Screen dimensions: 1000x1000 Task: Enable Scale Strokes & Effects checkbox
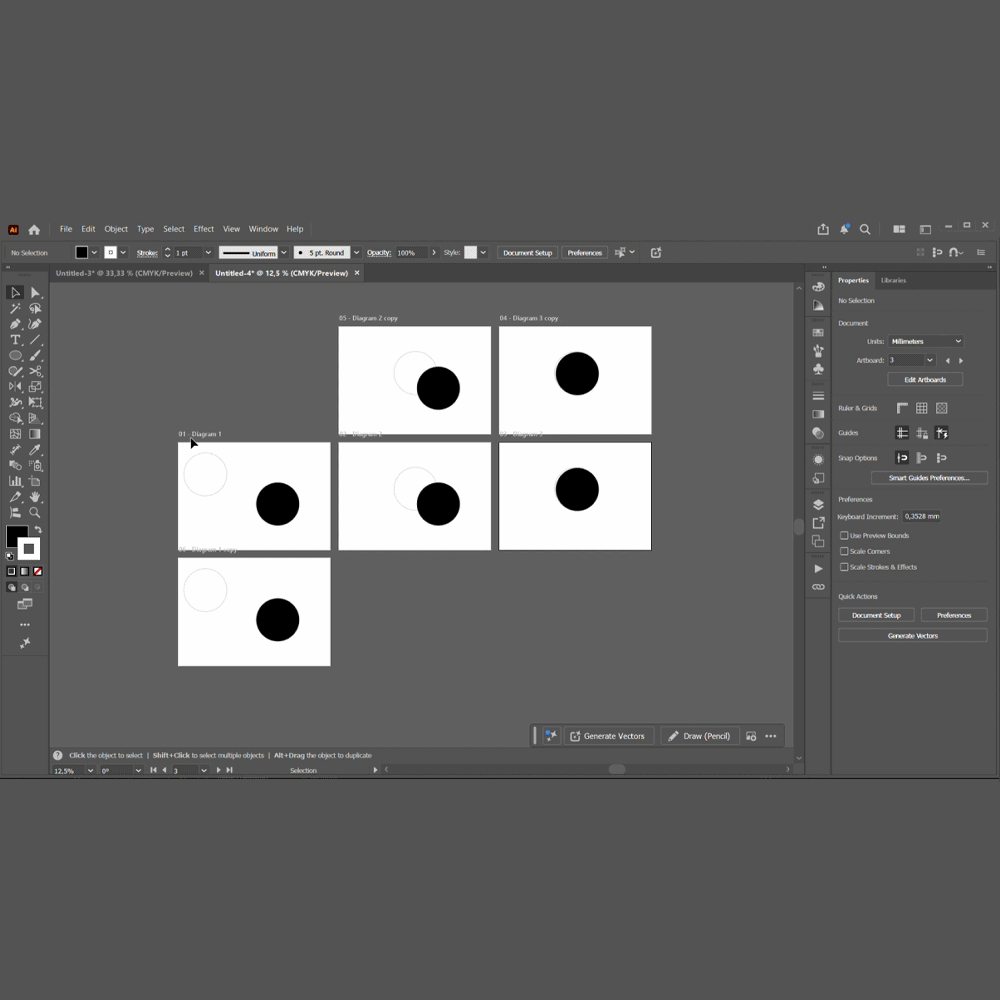coord(844,567)
